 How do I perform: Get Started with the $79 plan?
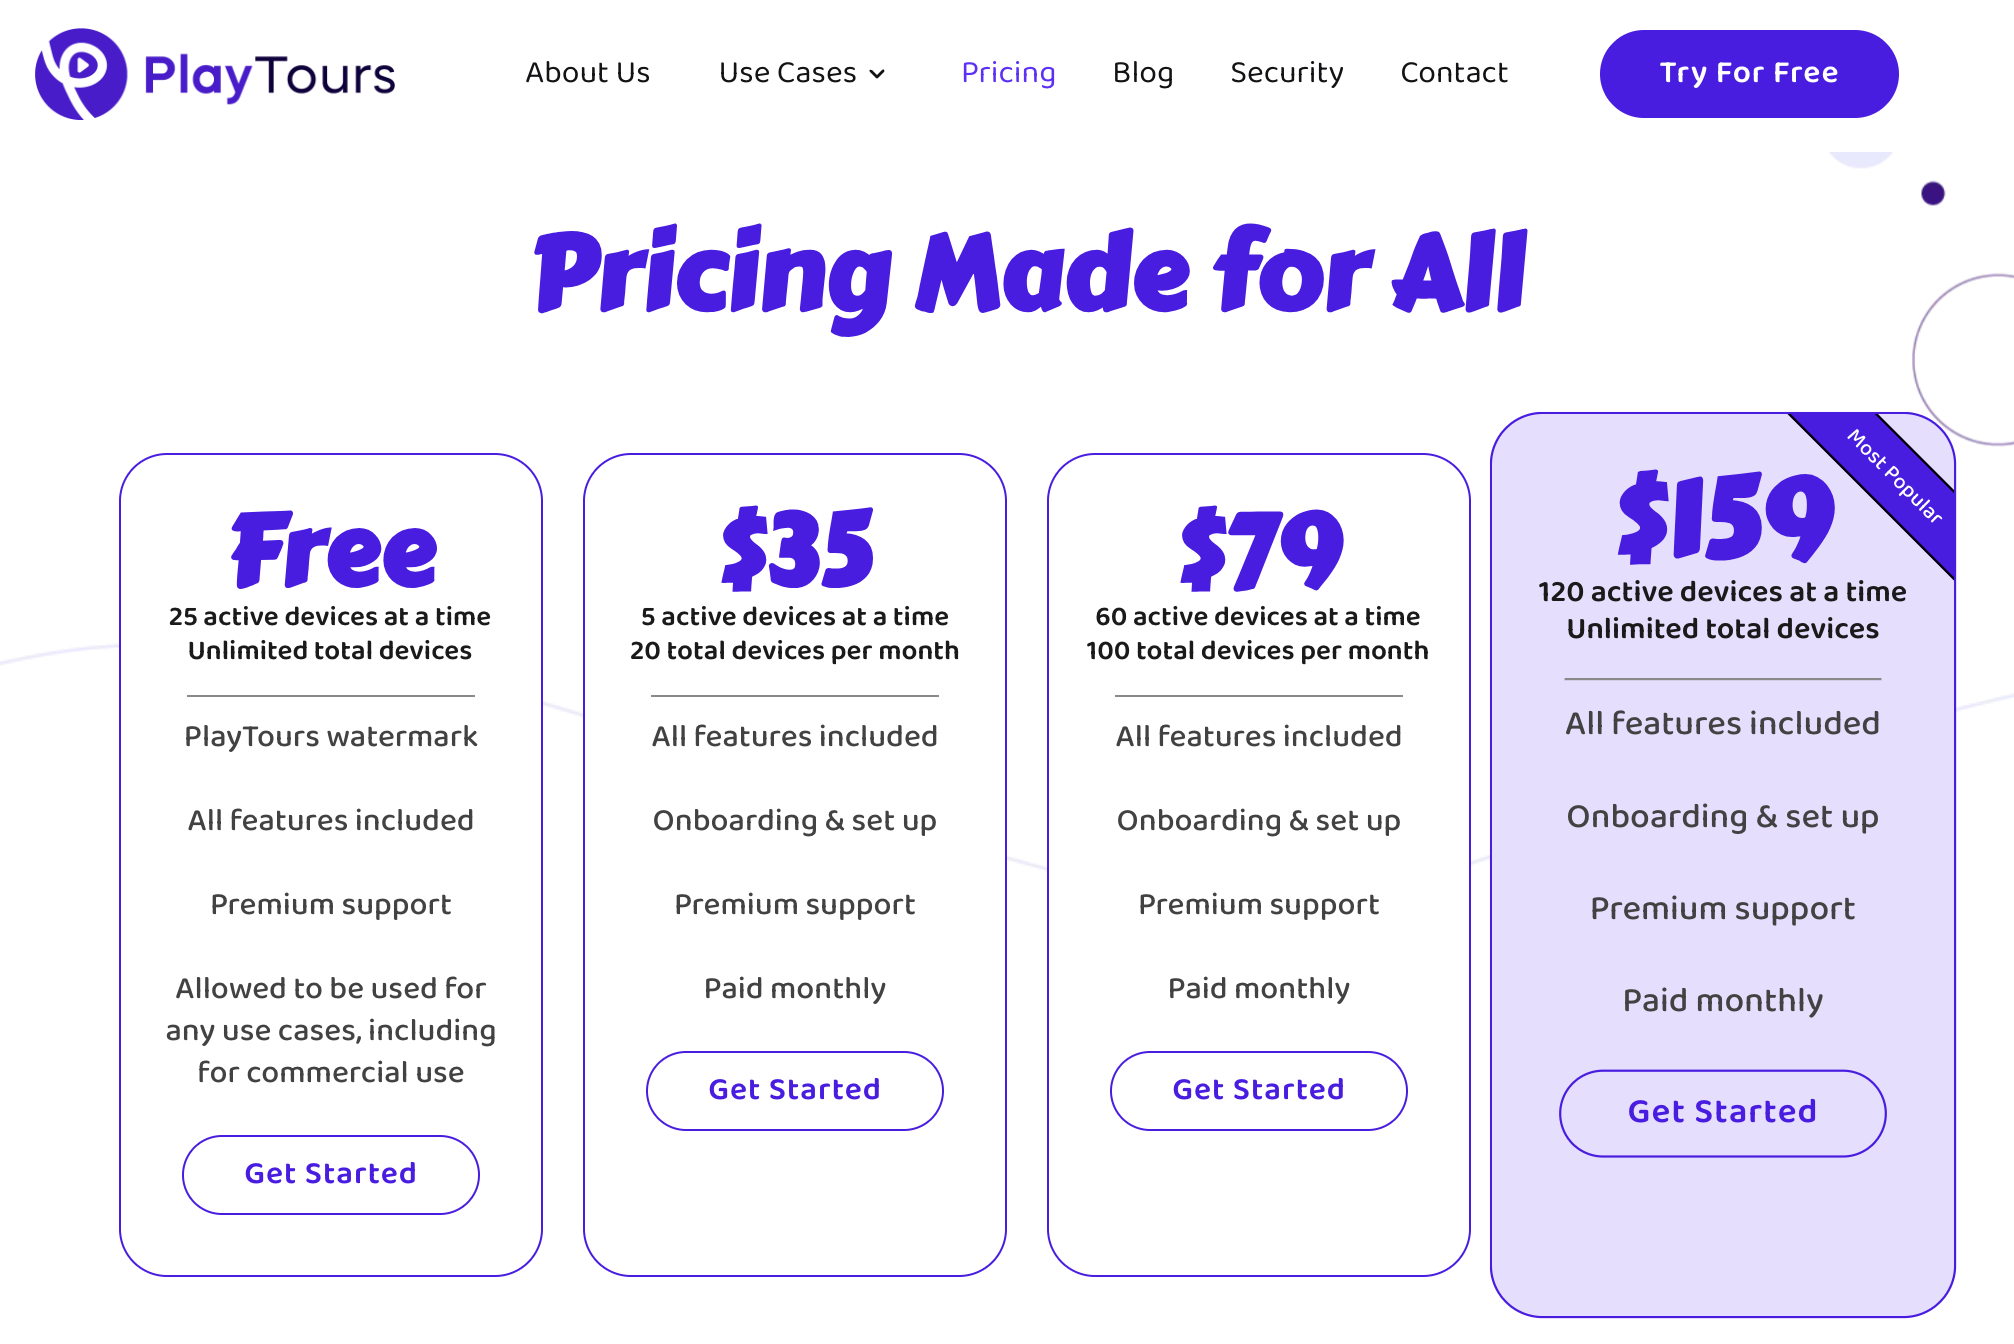[1259, 1090]
